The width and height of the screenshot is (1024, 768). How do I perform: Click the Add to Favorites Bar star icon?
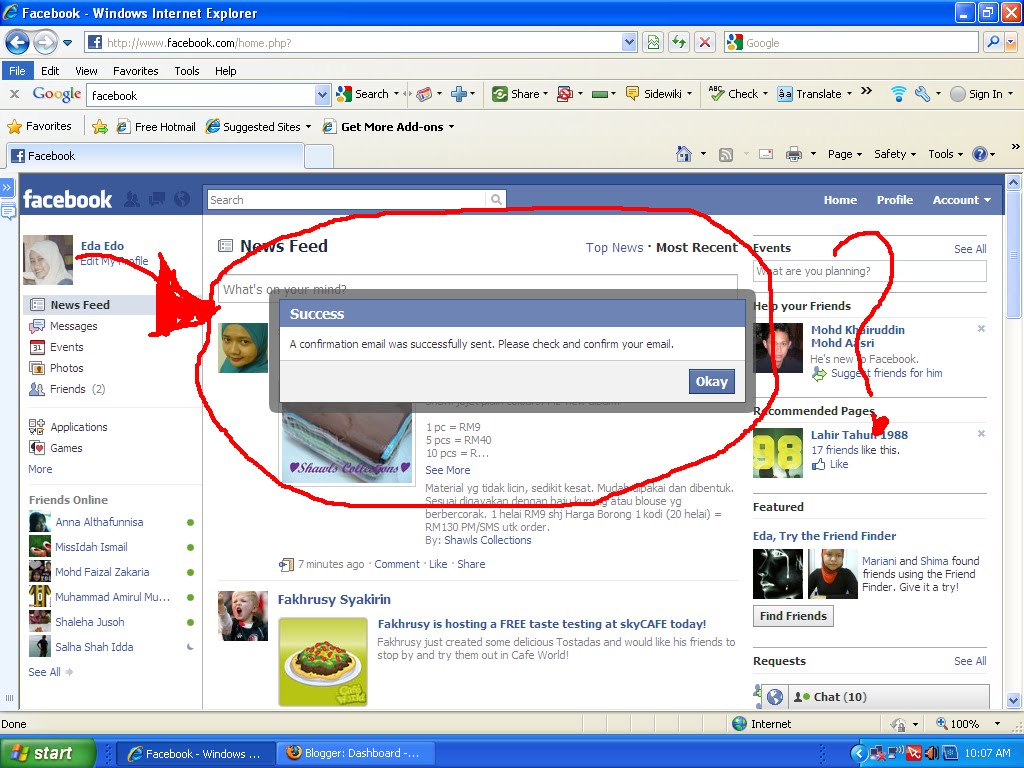(x=100, y=127)
